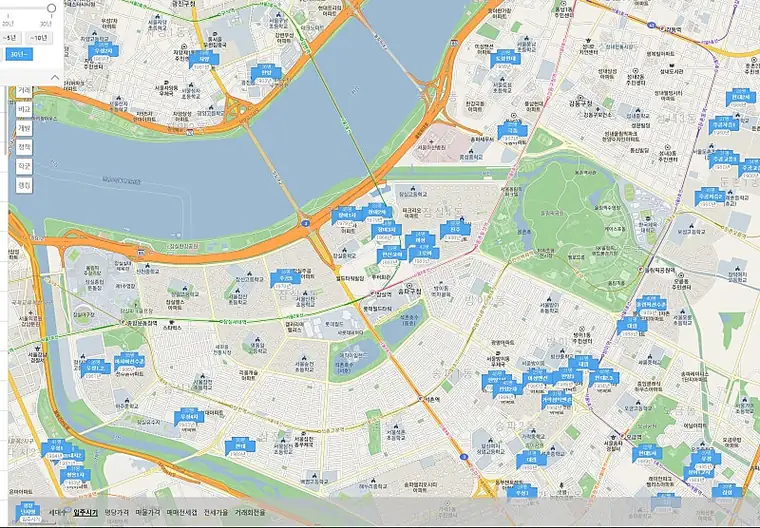Open the 장미3차 apartment marker

[386, 229]
